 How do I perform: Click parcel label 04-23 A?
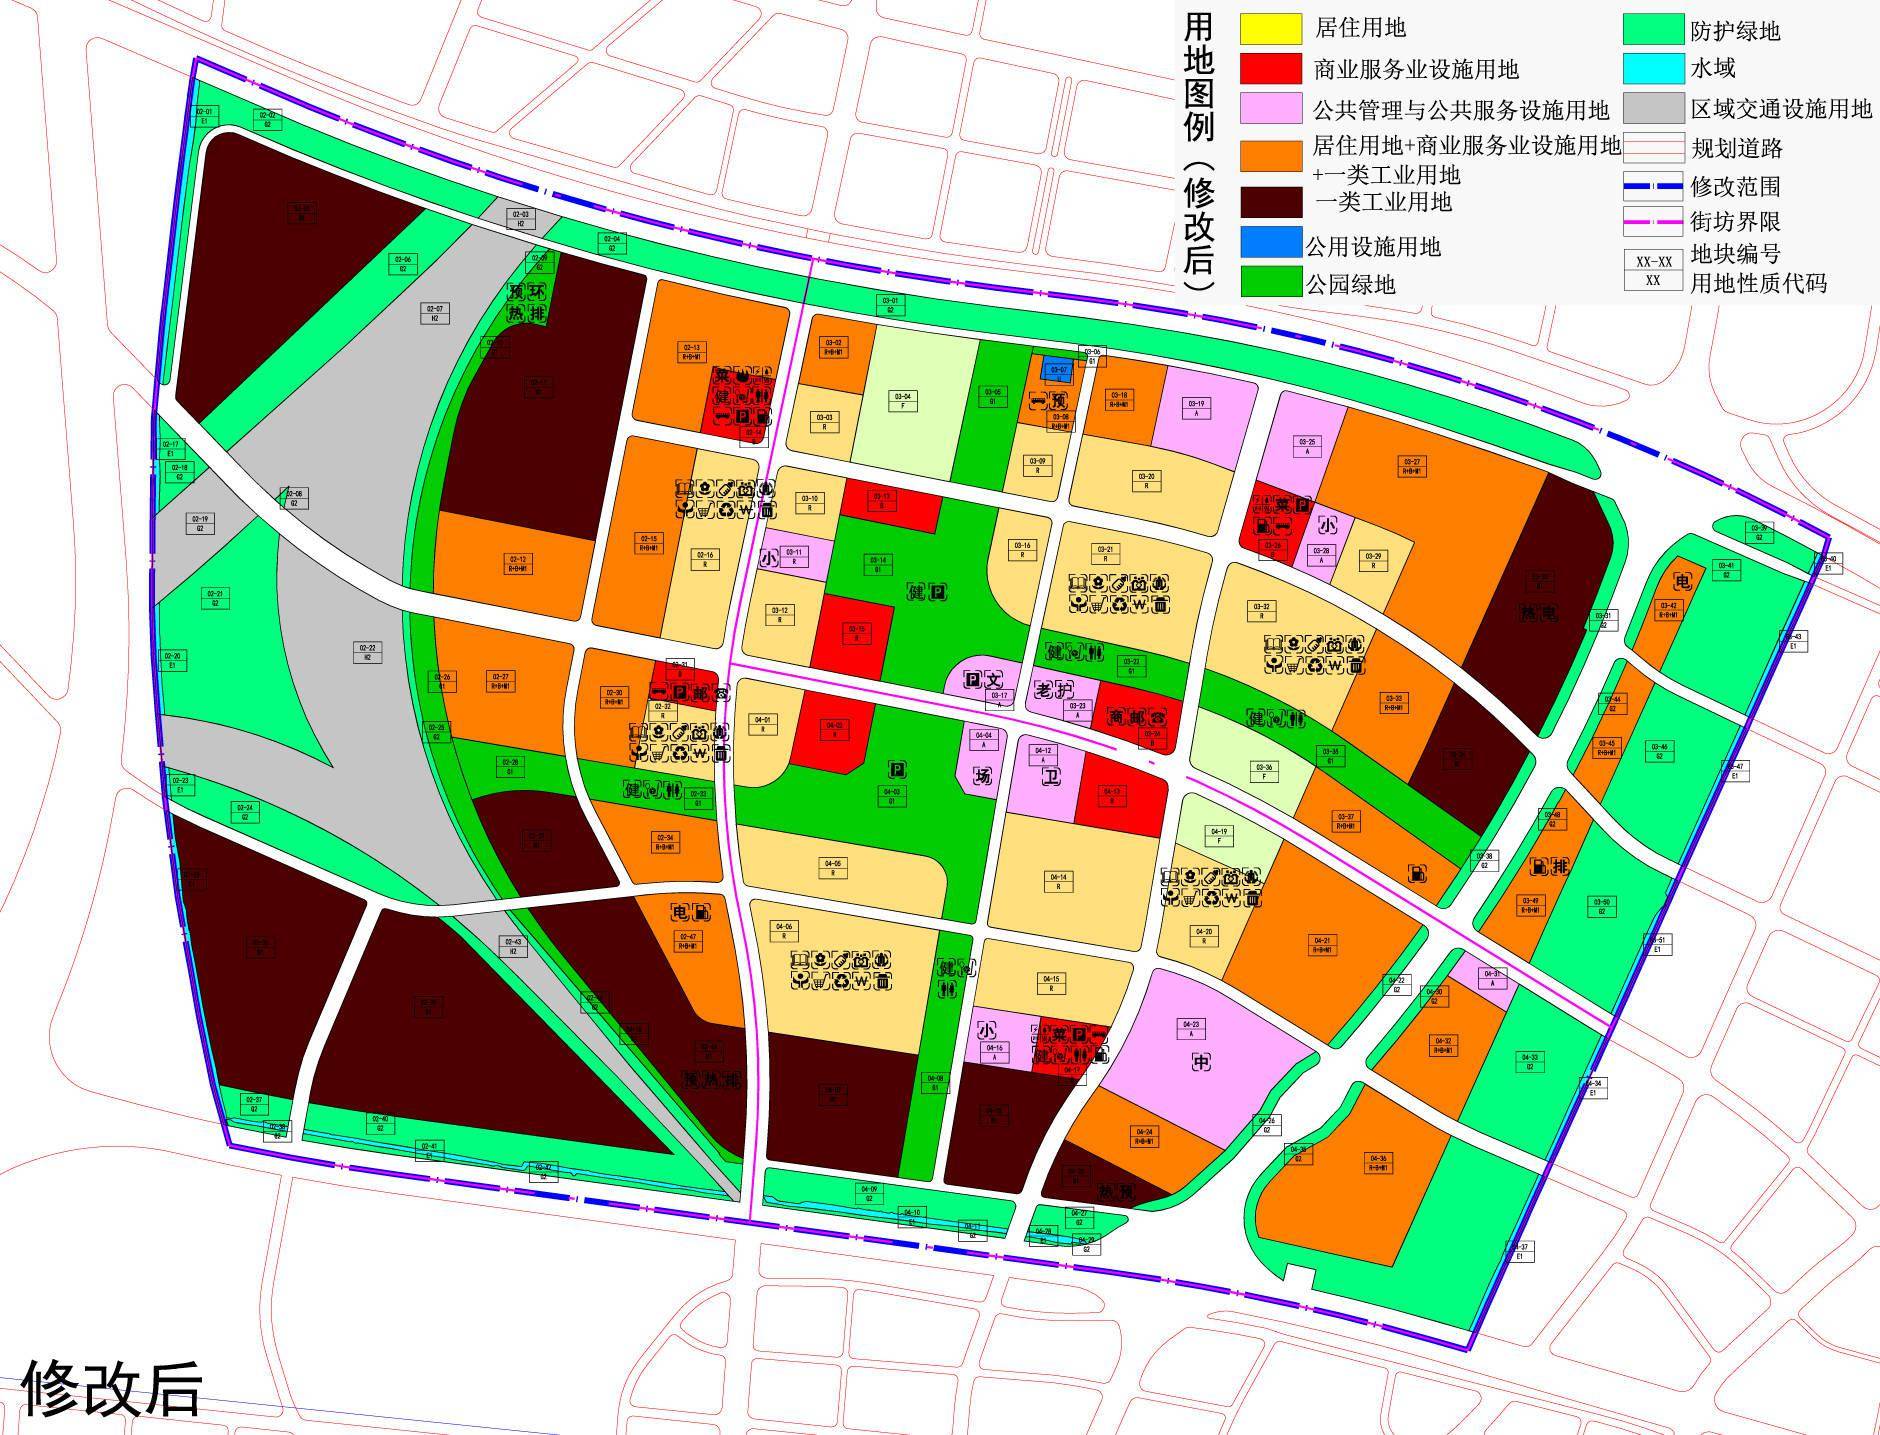pyautogui.click(x=1191, y=1029)
